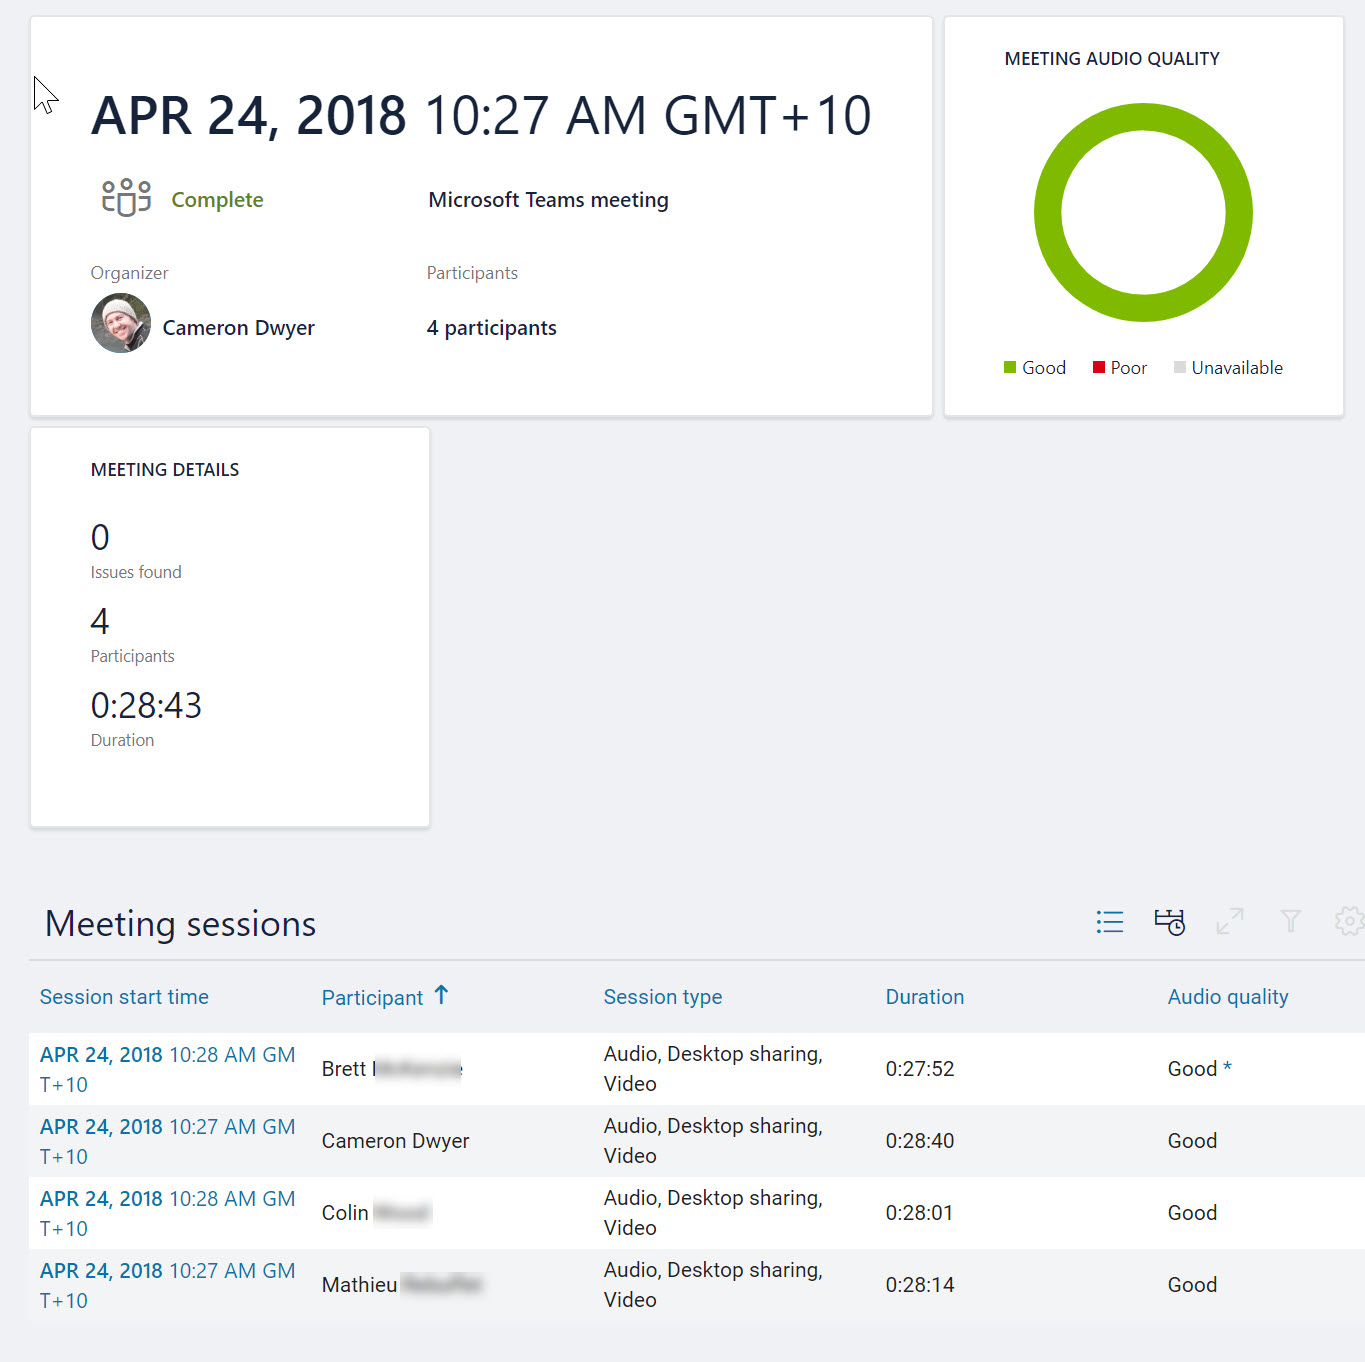Click the 0:28:43 duration value
The width and height of the screenshot is (1365, 1362).
(146, 705)
